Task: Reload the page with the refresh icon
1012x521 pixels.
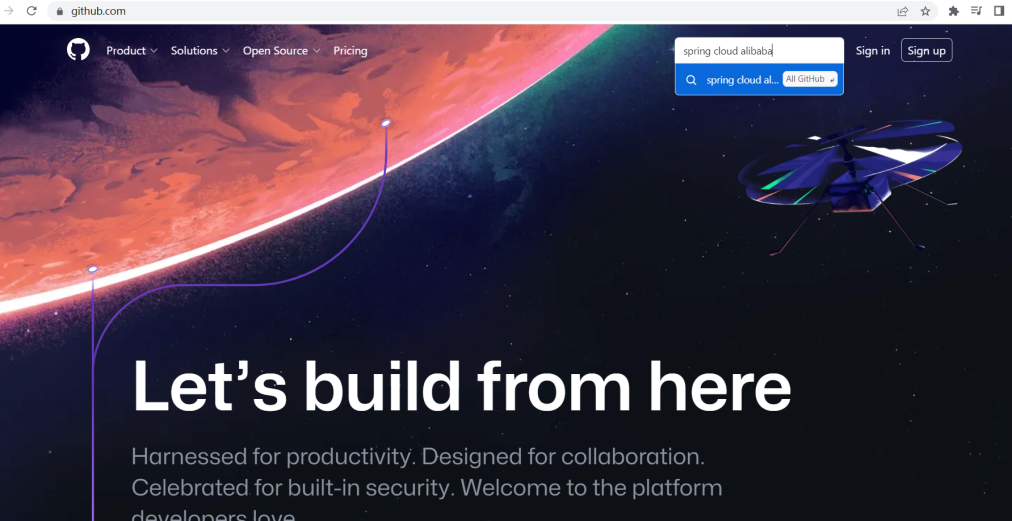Action: click(32, 11)
